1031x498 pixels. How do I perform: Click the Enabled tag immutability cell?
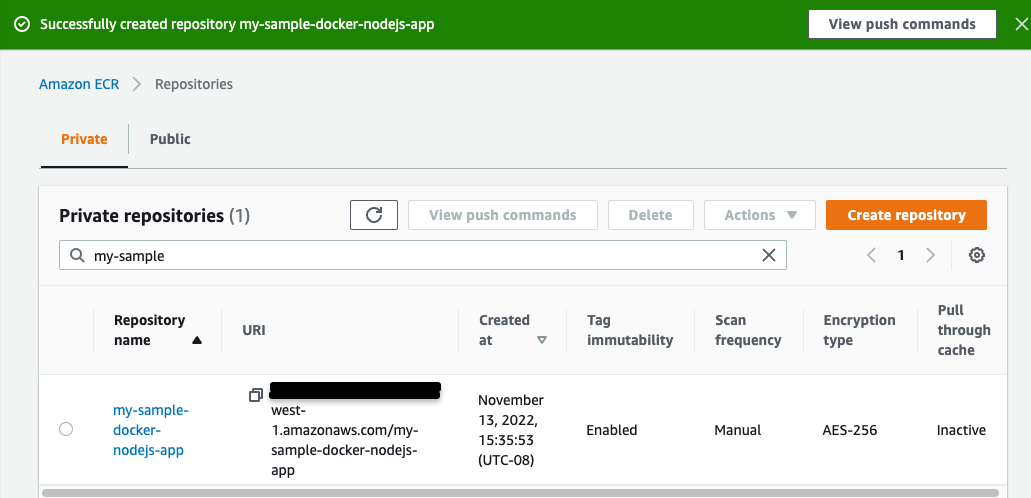click(x=611, y=430)
